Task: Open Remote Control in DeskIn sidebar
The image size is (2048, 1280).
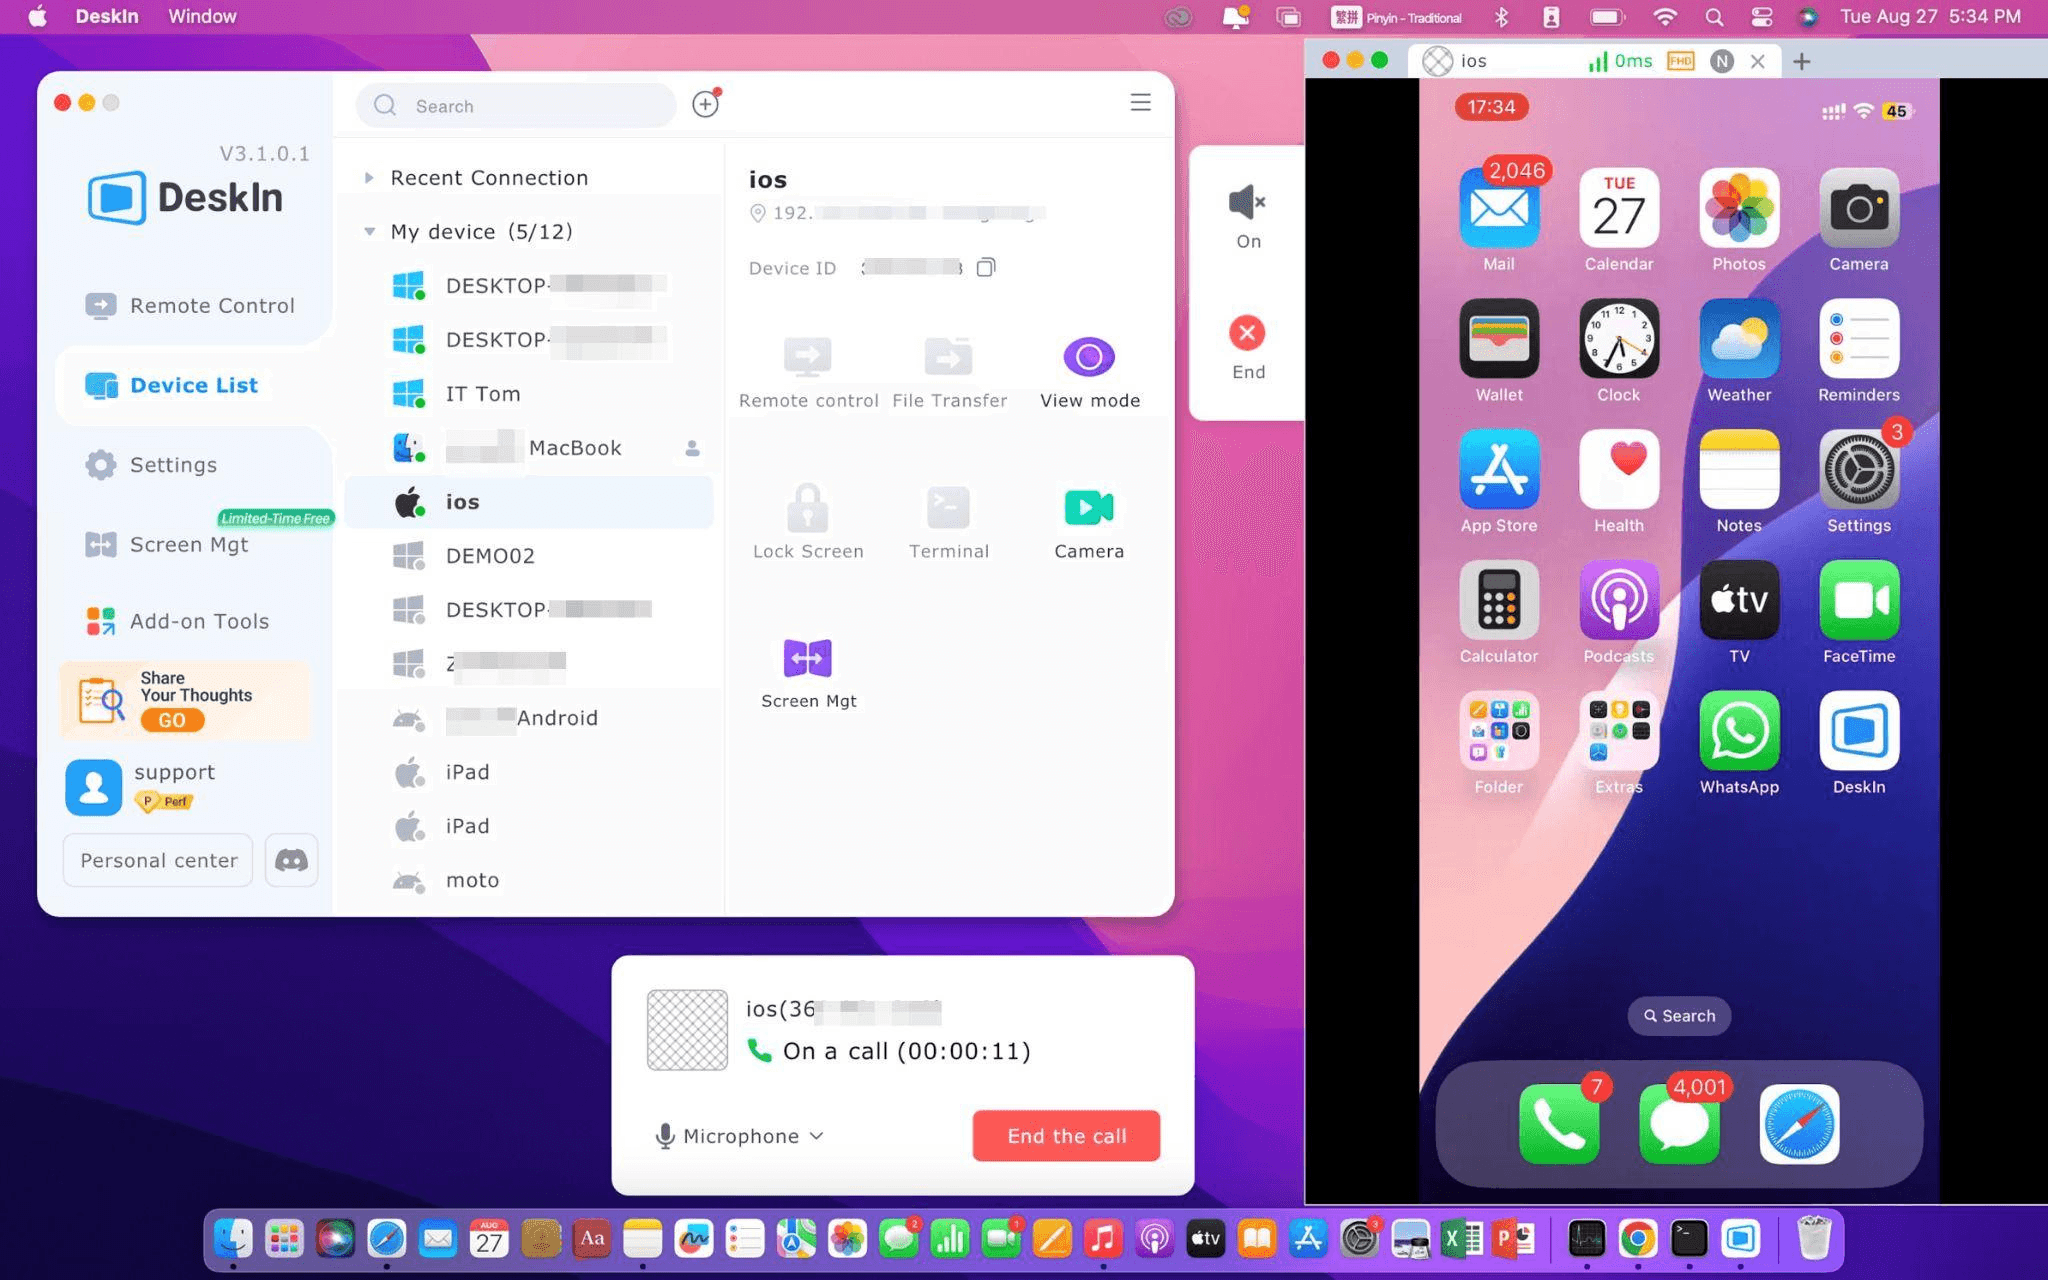Action: [x=190, y=305]
